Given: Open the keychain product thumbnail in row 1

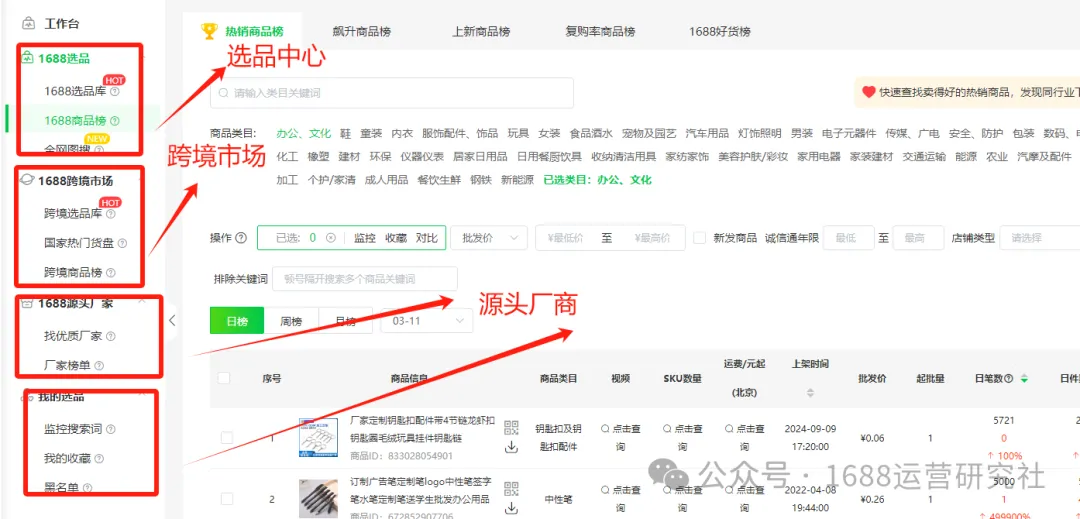Looking at the screenshot, I should 319,437.
